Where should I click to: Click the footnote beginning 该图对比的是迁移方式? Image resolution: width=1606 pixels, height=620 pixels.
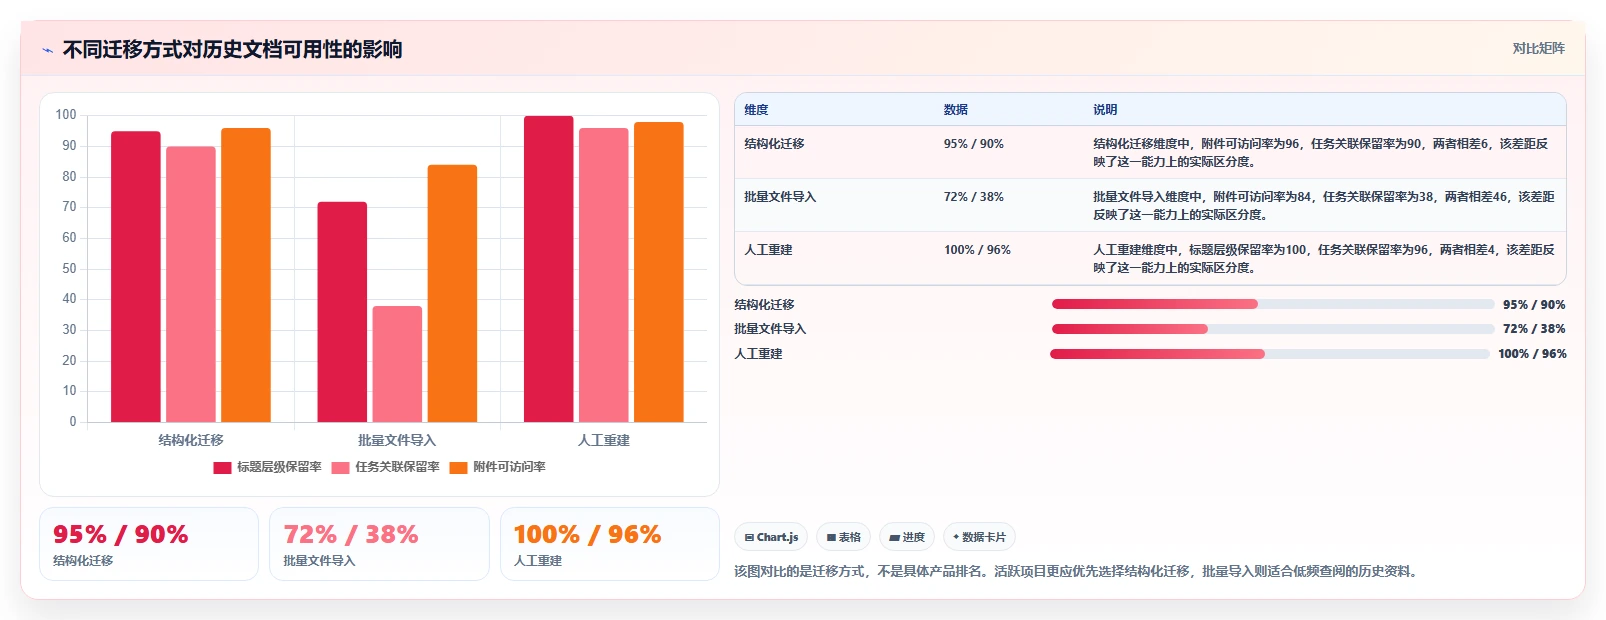1077,572
